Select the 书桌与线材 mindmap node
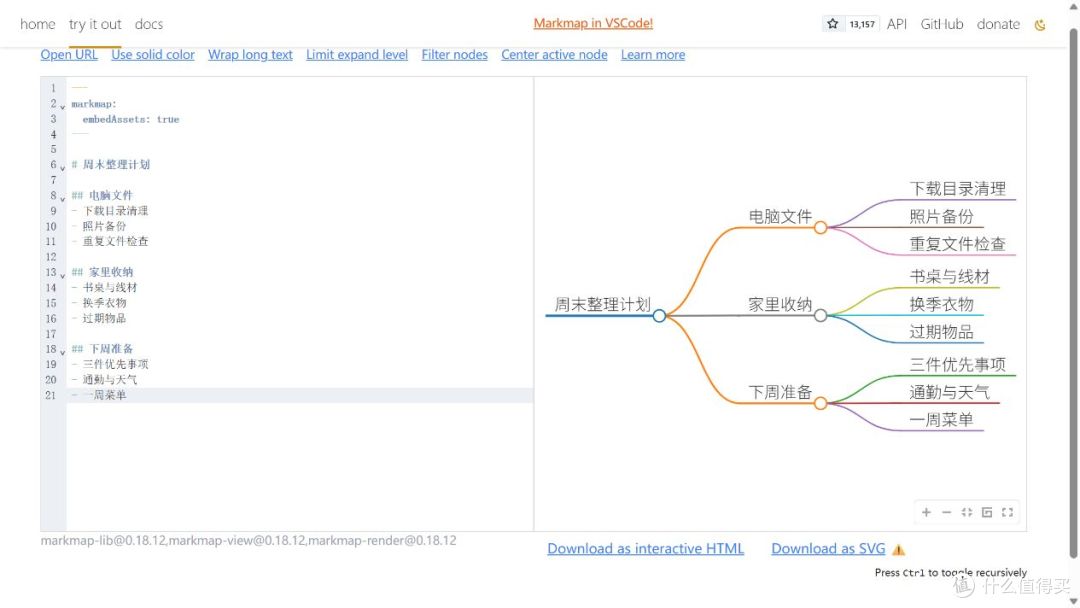 point(949,277)
